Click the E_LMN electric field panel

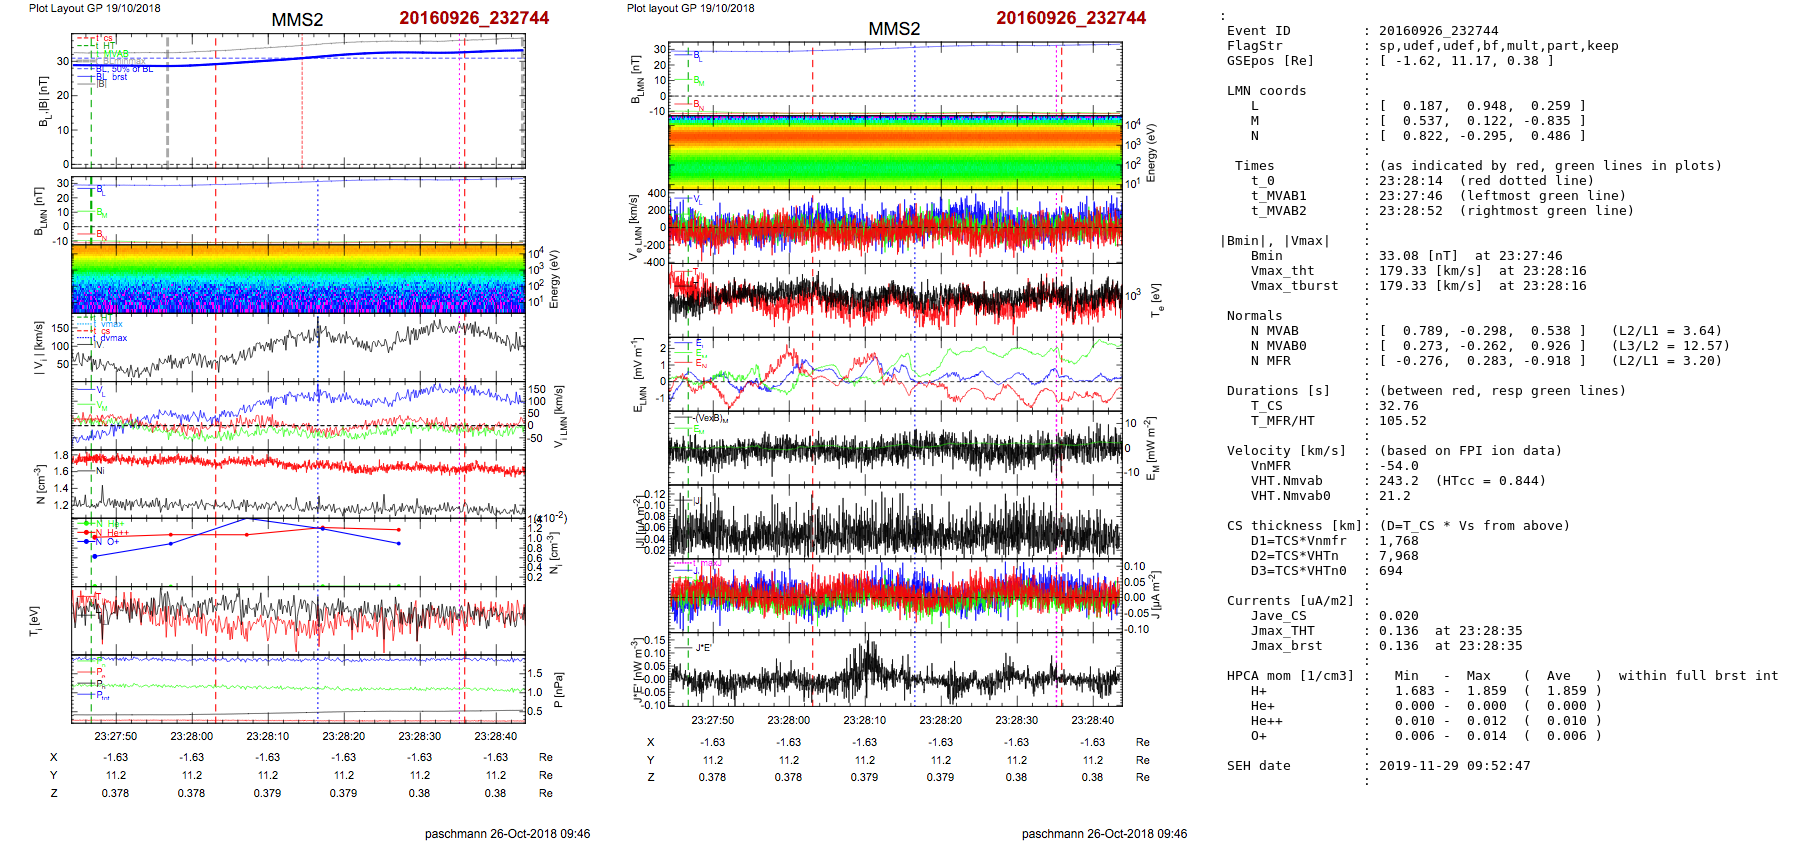click(894, 373)
